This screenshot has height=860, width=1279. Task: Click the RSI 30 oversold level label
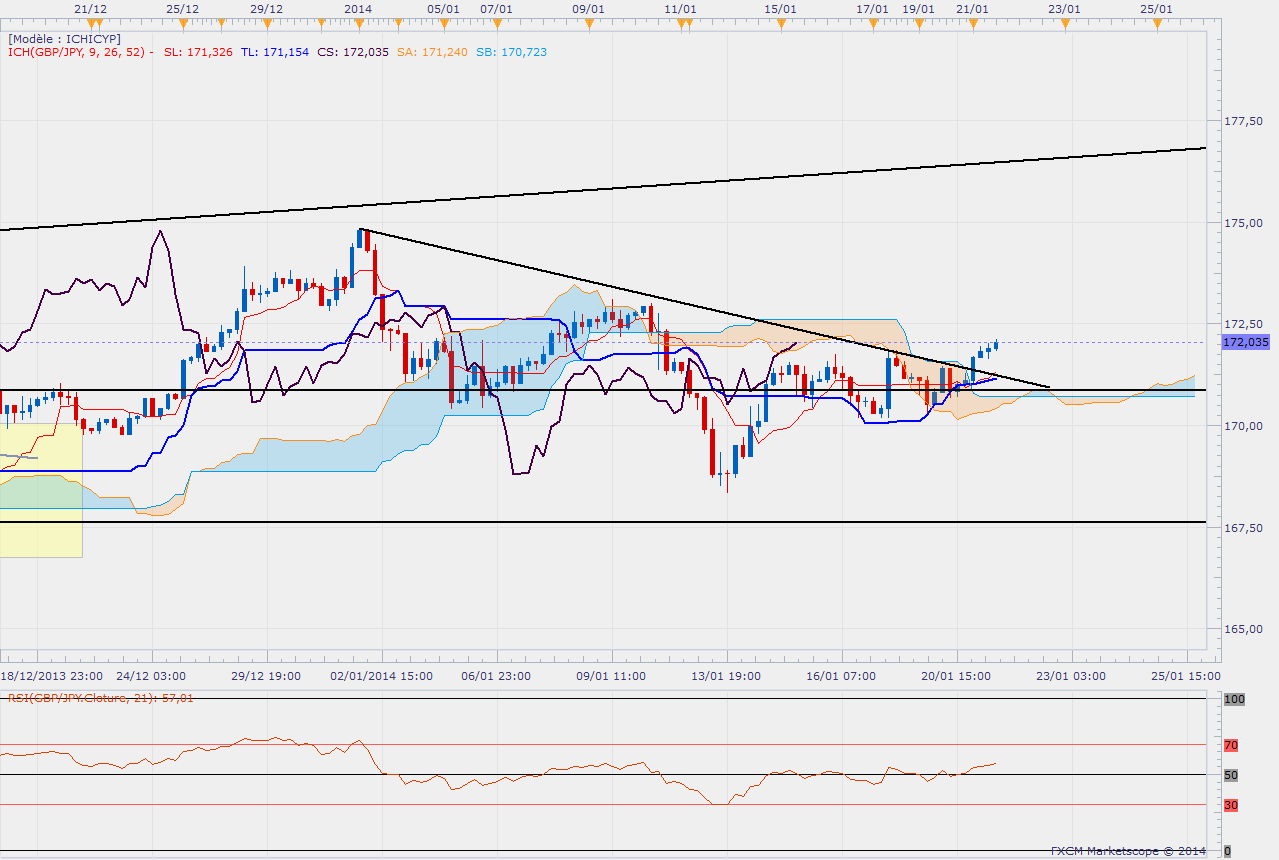point(1231,805)
